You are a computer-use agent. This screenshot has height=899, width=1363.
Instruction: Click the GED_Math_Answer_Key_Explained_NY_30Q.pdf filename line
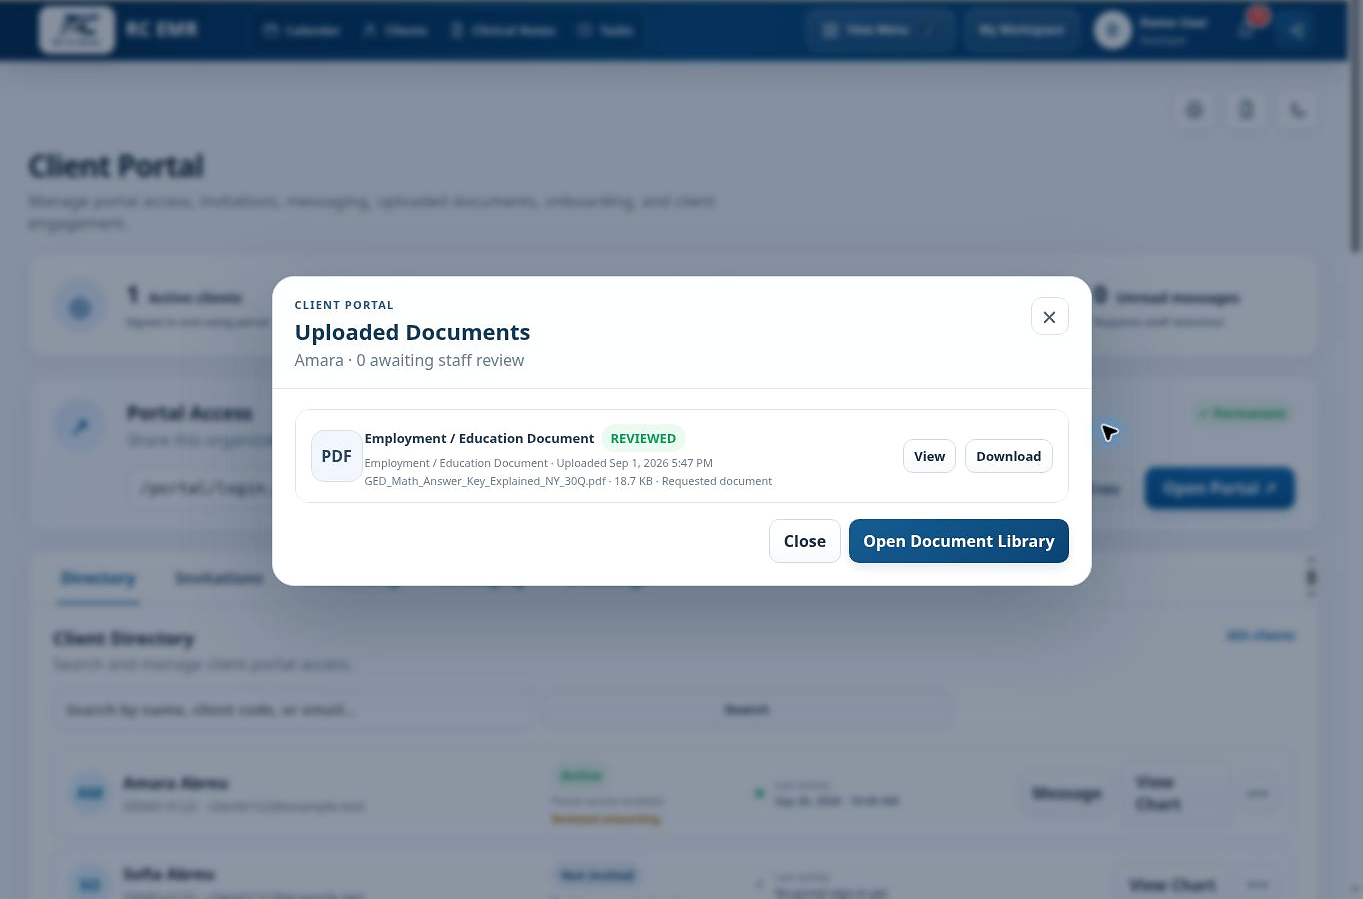click(x=568, y=481)
